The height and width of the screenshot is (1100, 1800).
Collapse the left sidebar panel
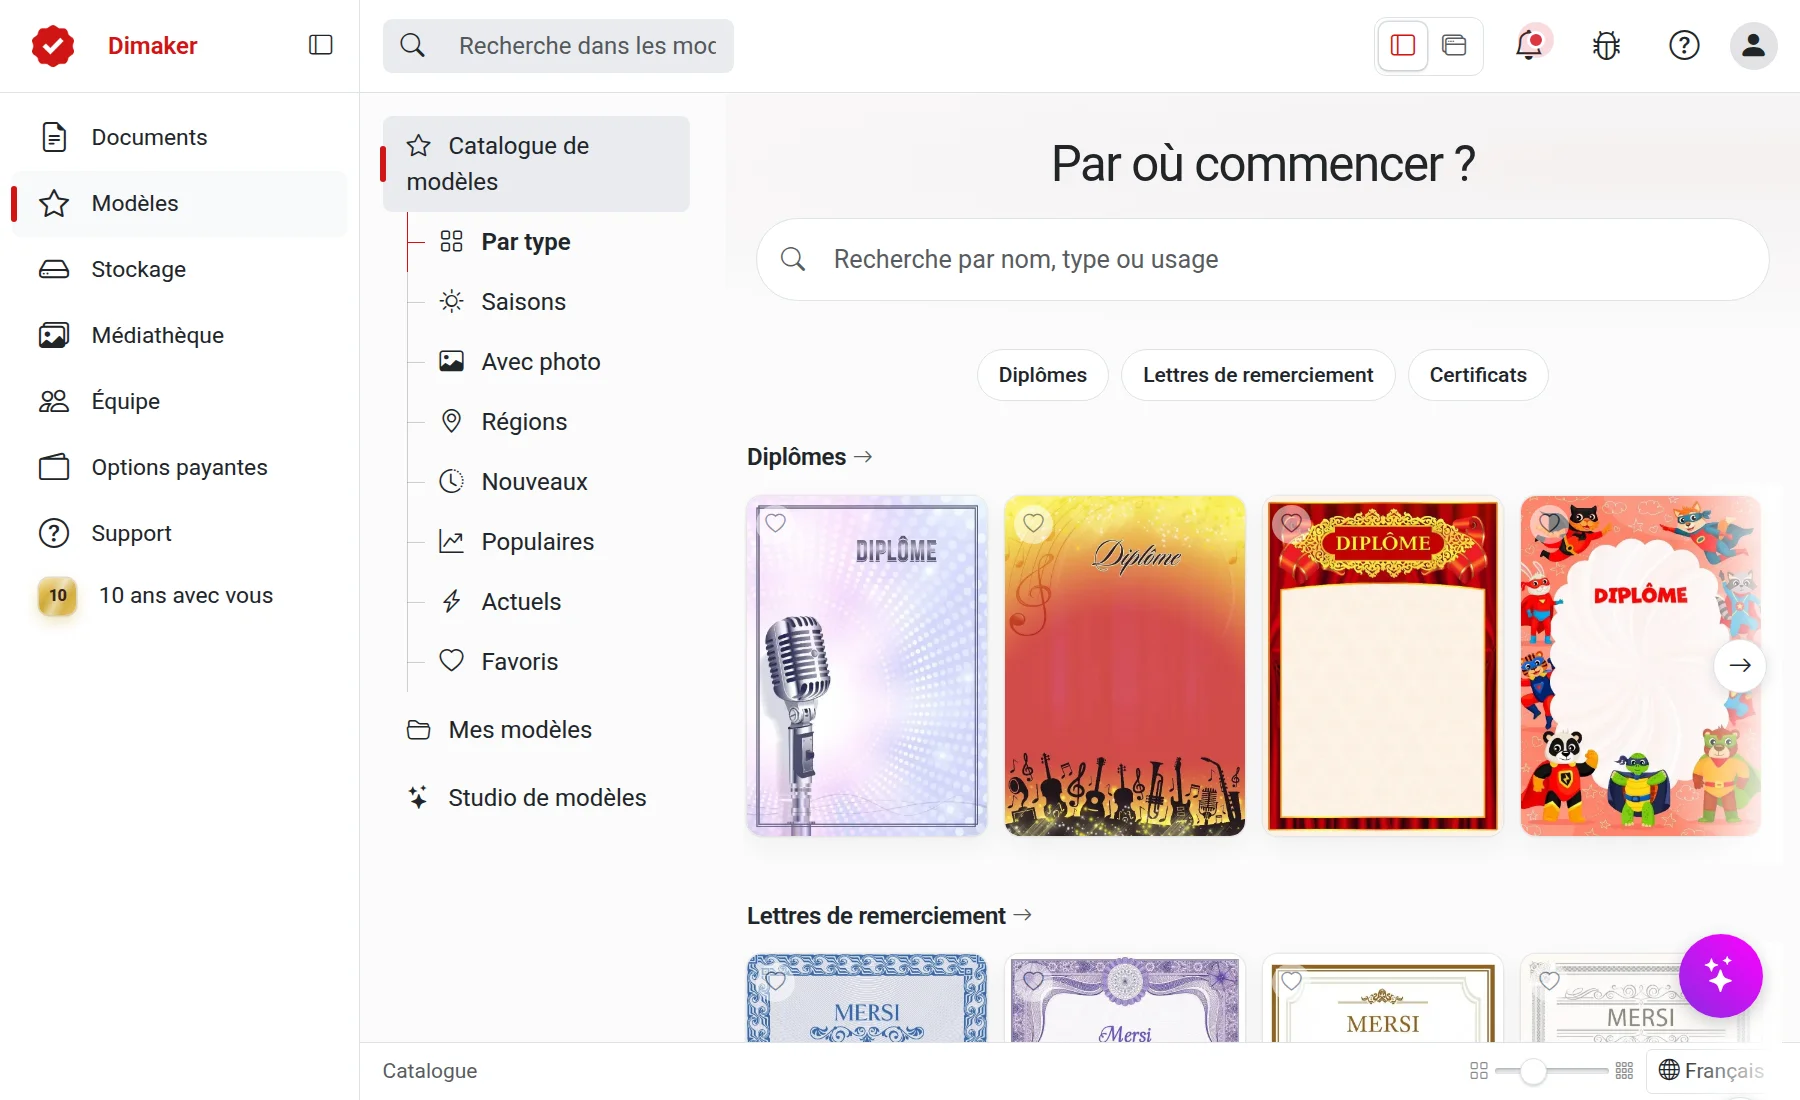pyautogui.click(x=320, y=45)
